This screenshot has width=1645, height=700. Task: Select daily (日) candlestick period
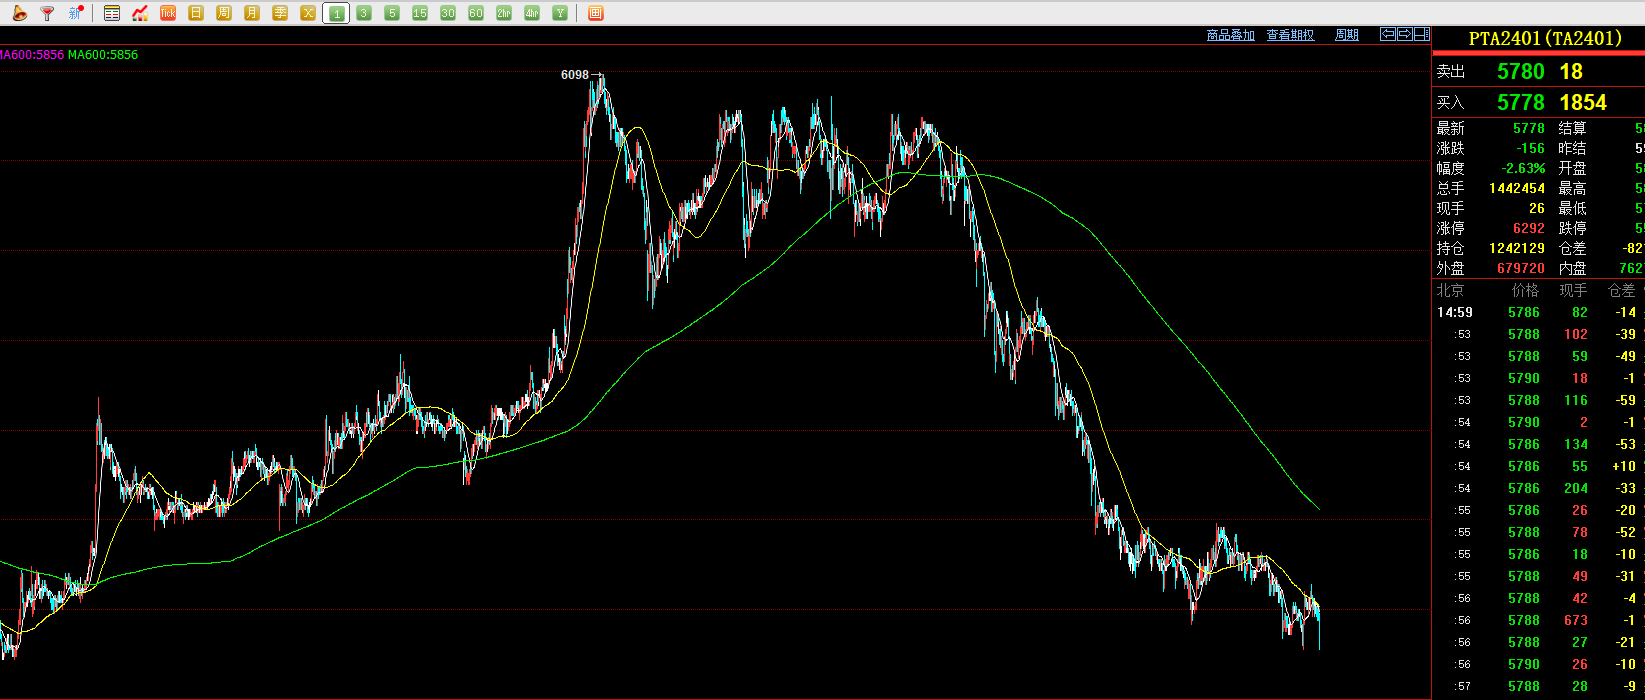(196, 13)
